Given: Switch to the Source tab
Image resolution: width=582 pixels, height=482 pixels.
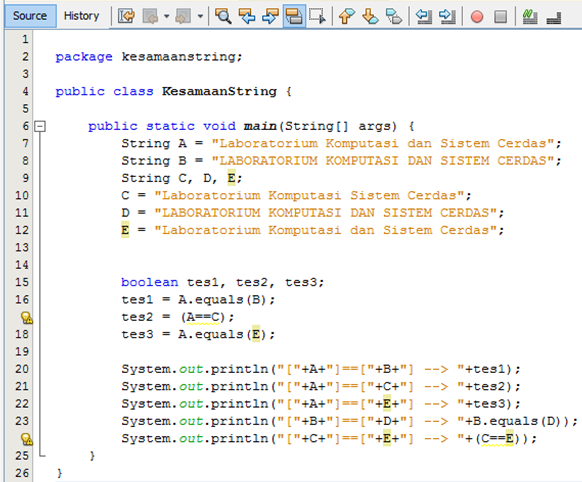Looking at the screenshot, I should tap(30, 16).
